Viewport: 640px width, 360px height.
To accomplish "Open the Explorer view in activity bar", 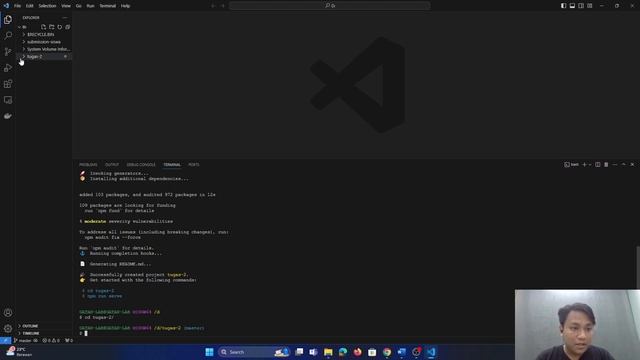I will (x=8, y=20).
